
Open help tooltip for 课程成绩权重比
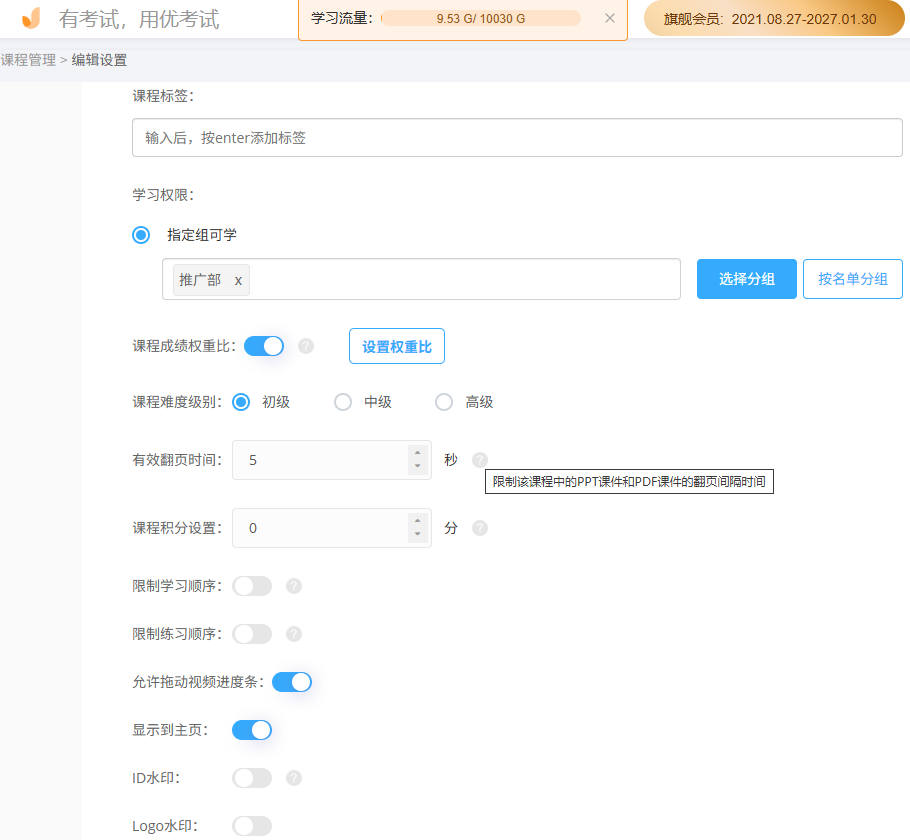coord(306,345)
